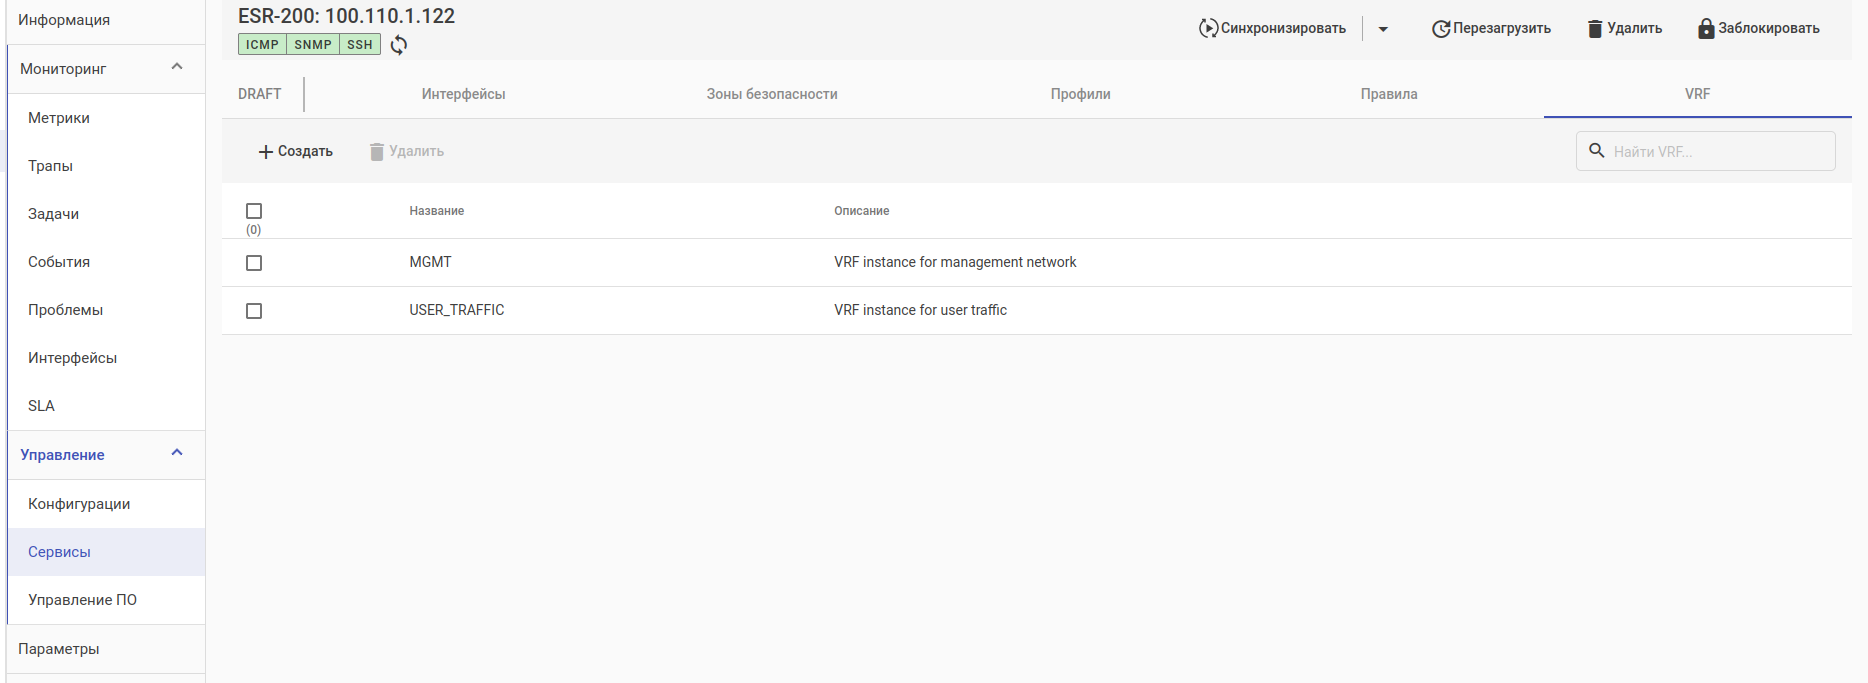Viewport: 1868px width, 683px height.
Task: Click the refresh status icon beside SSH
Action: (x=399, y=45)
